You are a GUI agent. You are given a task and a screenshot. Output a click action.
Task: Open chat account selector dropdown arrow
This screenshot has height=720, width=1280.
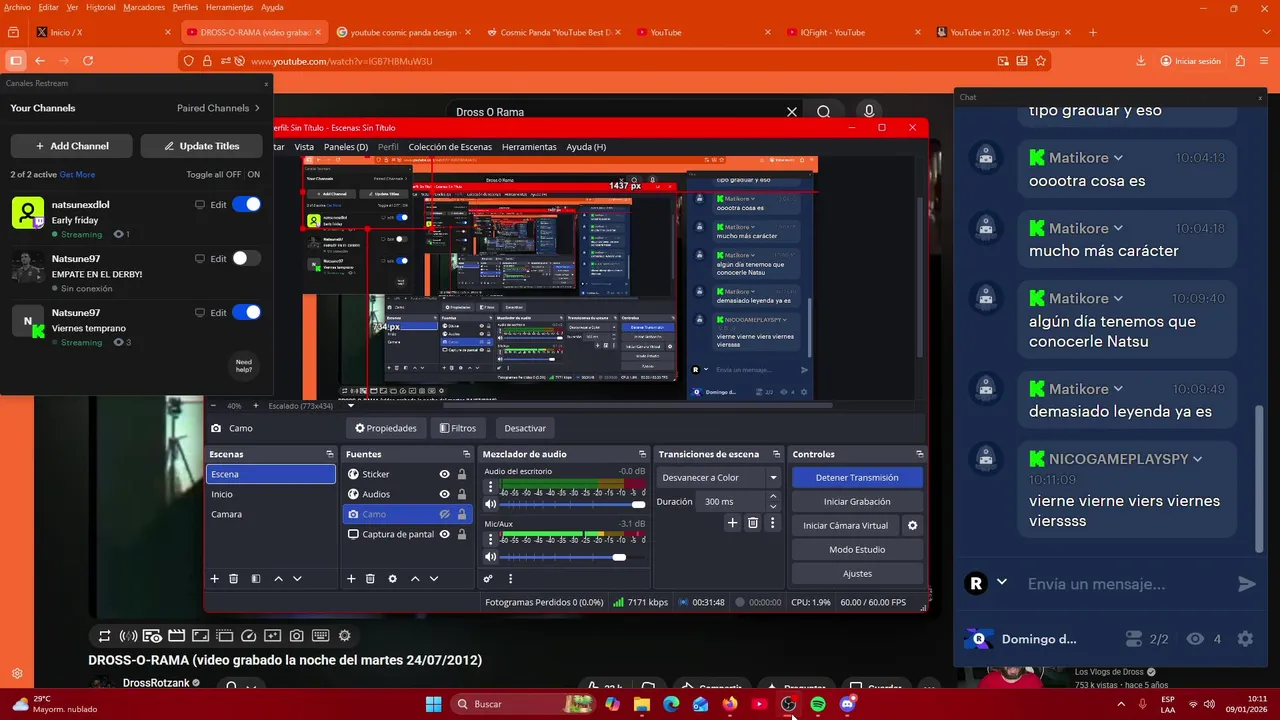click(1001, 582)
